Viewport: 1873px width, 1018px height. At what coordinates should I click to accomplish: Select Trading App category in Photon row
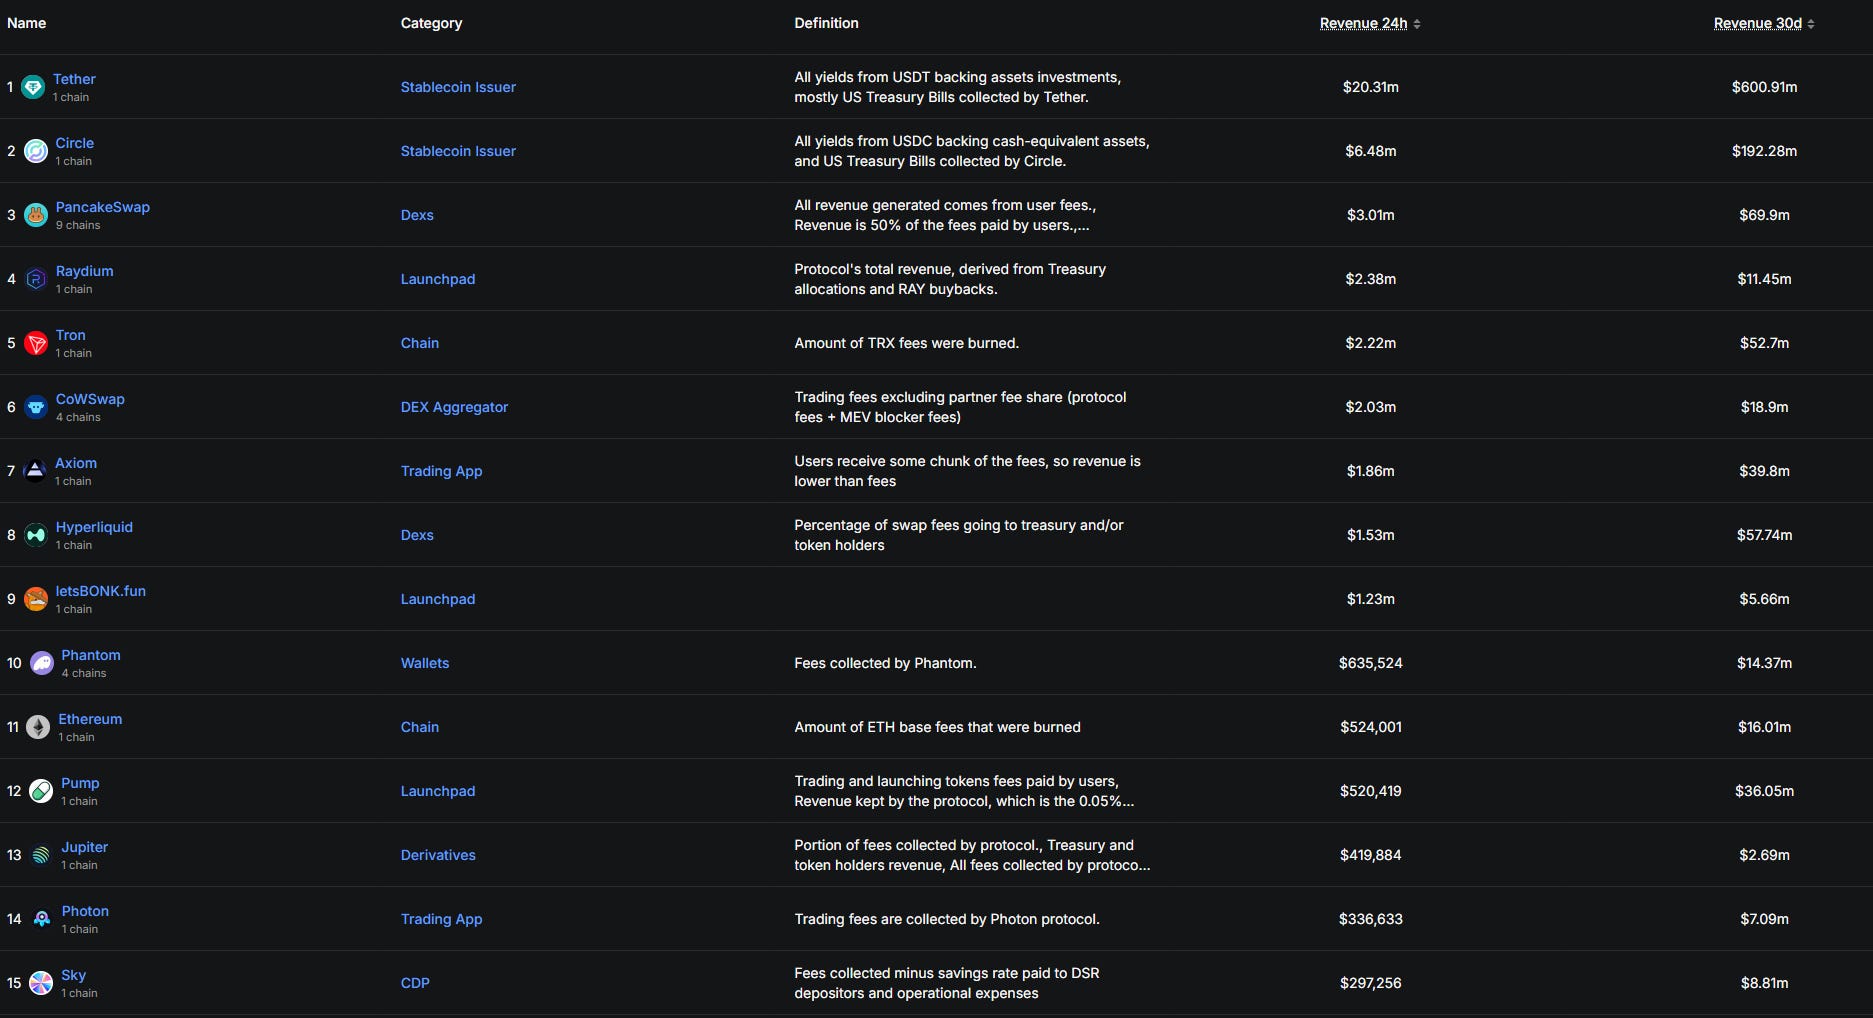click(441, 919)
